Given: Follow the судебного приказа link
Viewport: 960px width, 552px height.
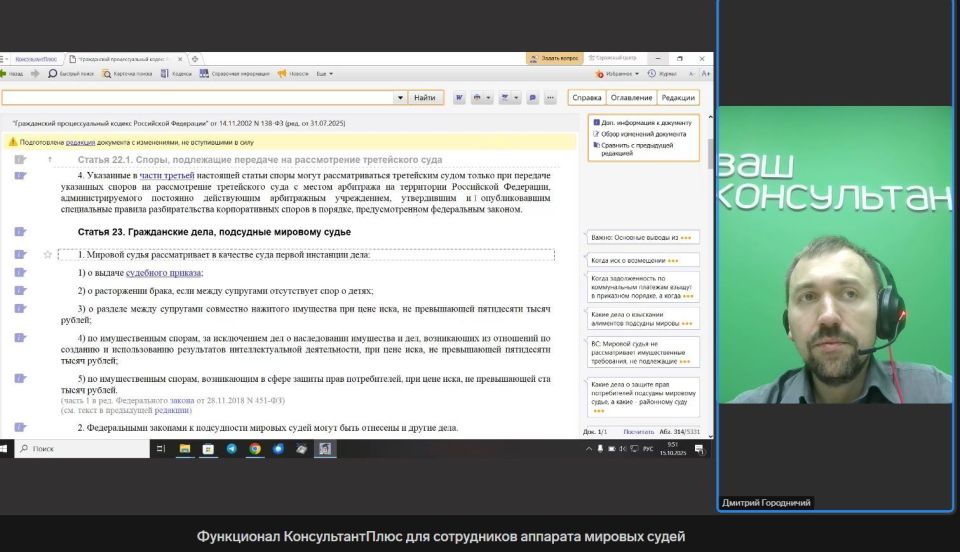Looking at the screenshot, I should coord(164,273).
